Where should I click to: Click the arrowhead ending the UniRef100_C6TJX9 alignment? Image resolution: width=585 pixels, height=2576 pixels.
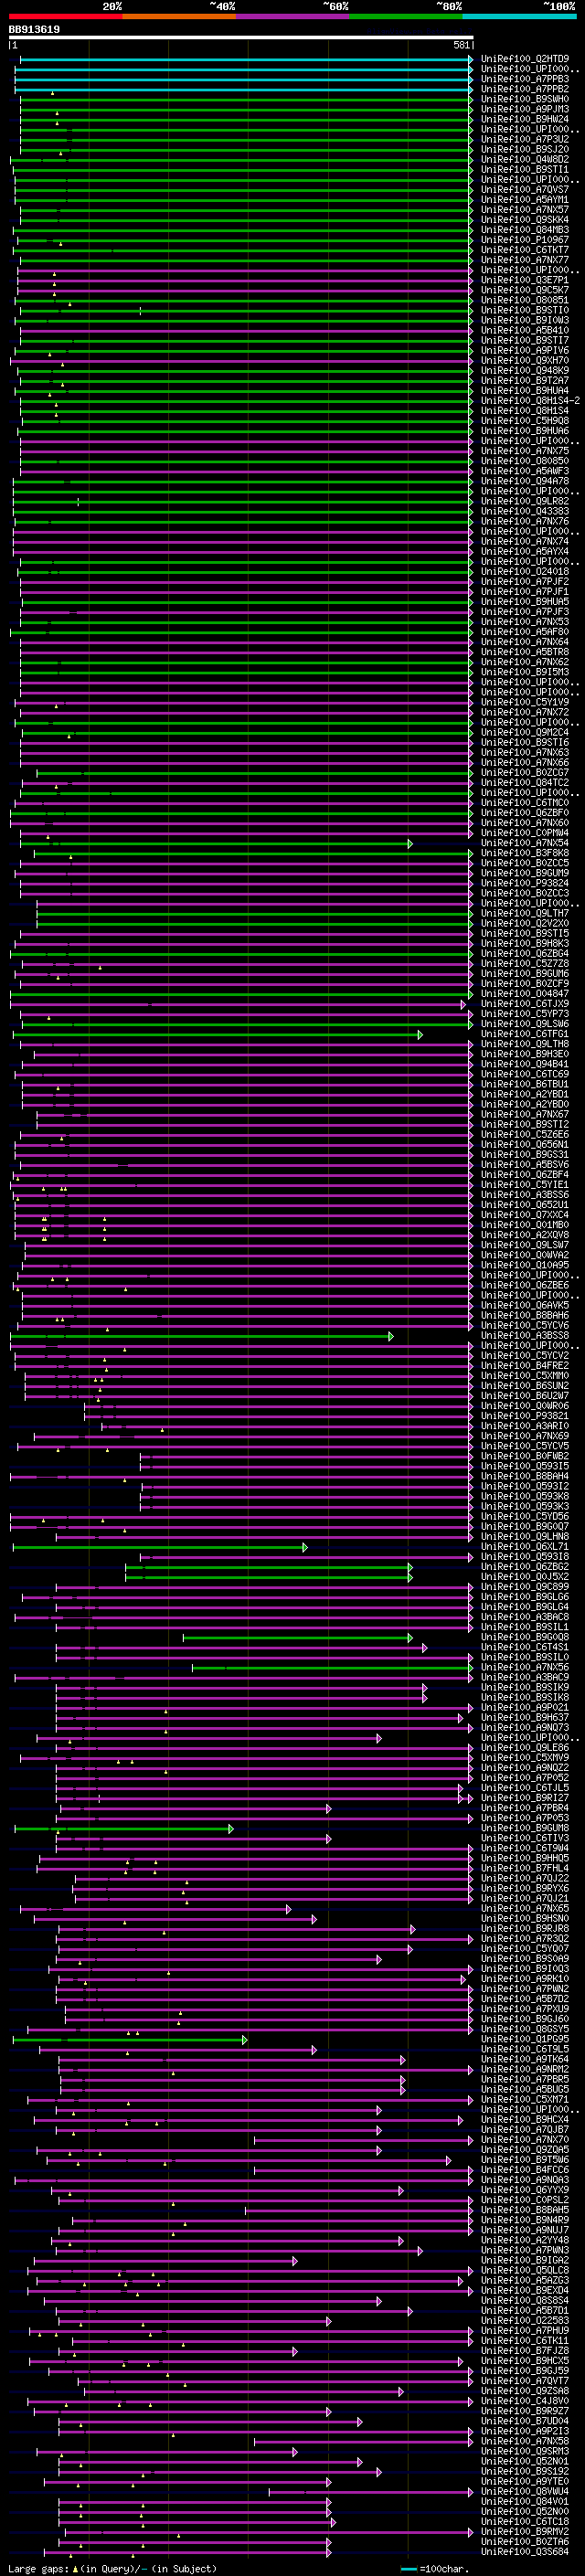[464, 1005]
